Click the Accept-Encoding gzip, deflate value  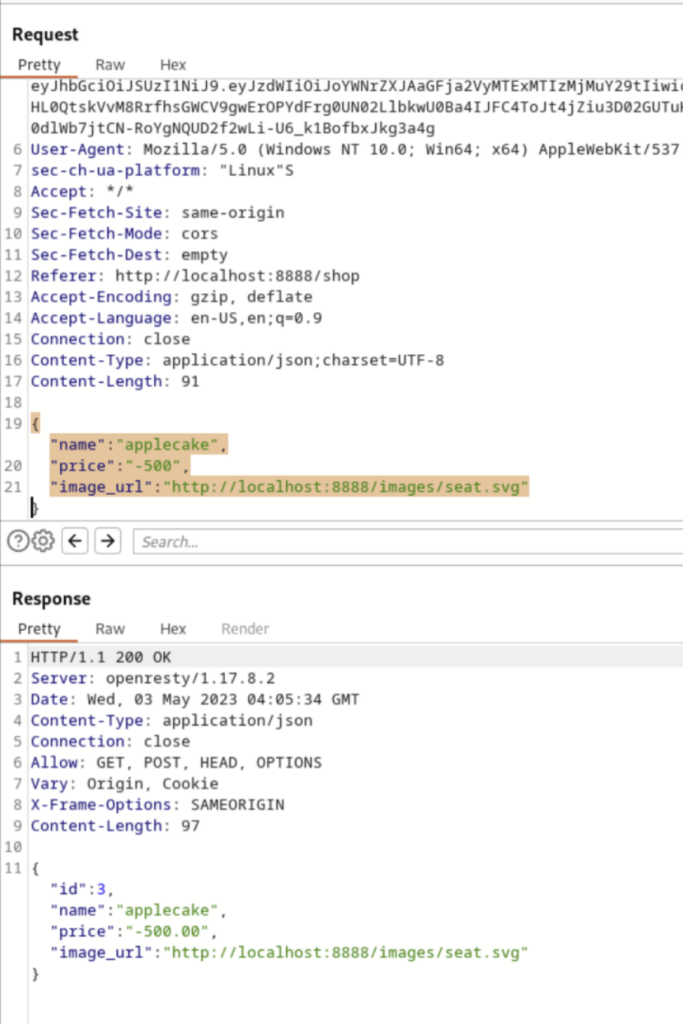tap(251, 296)
